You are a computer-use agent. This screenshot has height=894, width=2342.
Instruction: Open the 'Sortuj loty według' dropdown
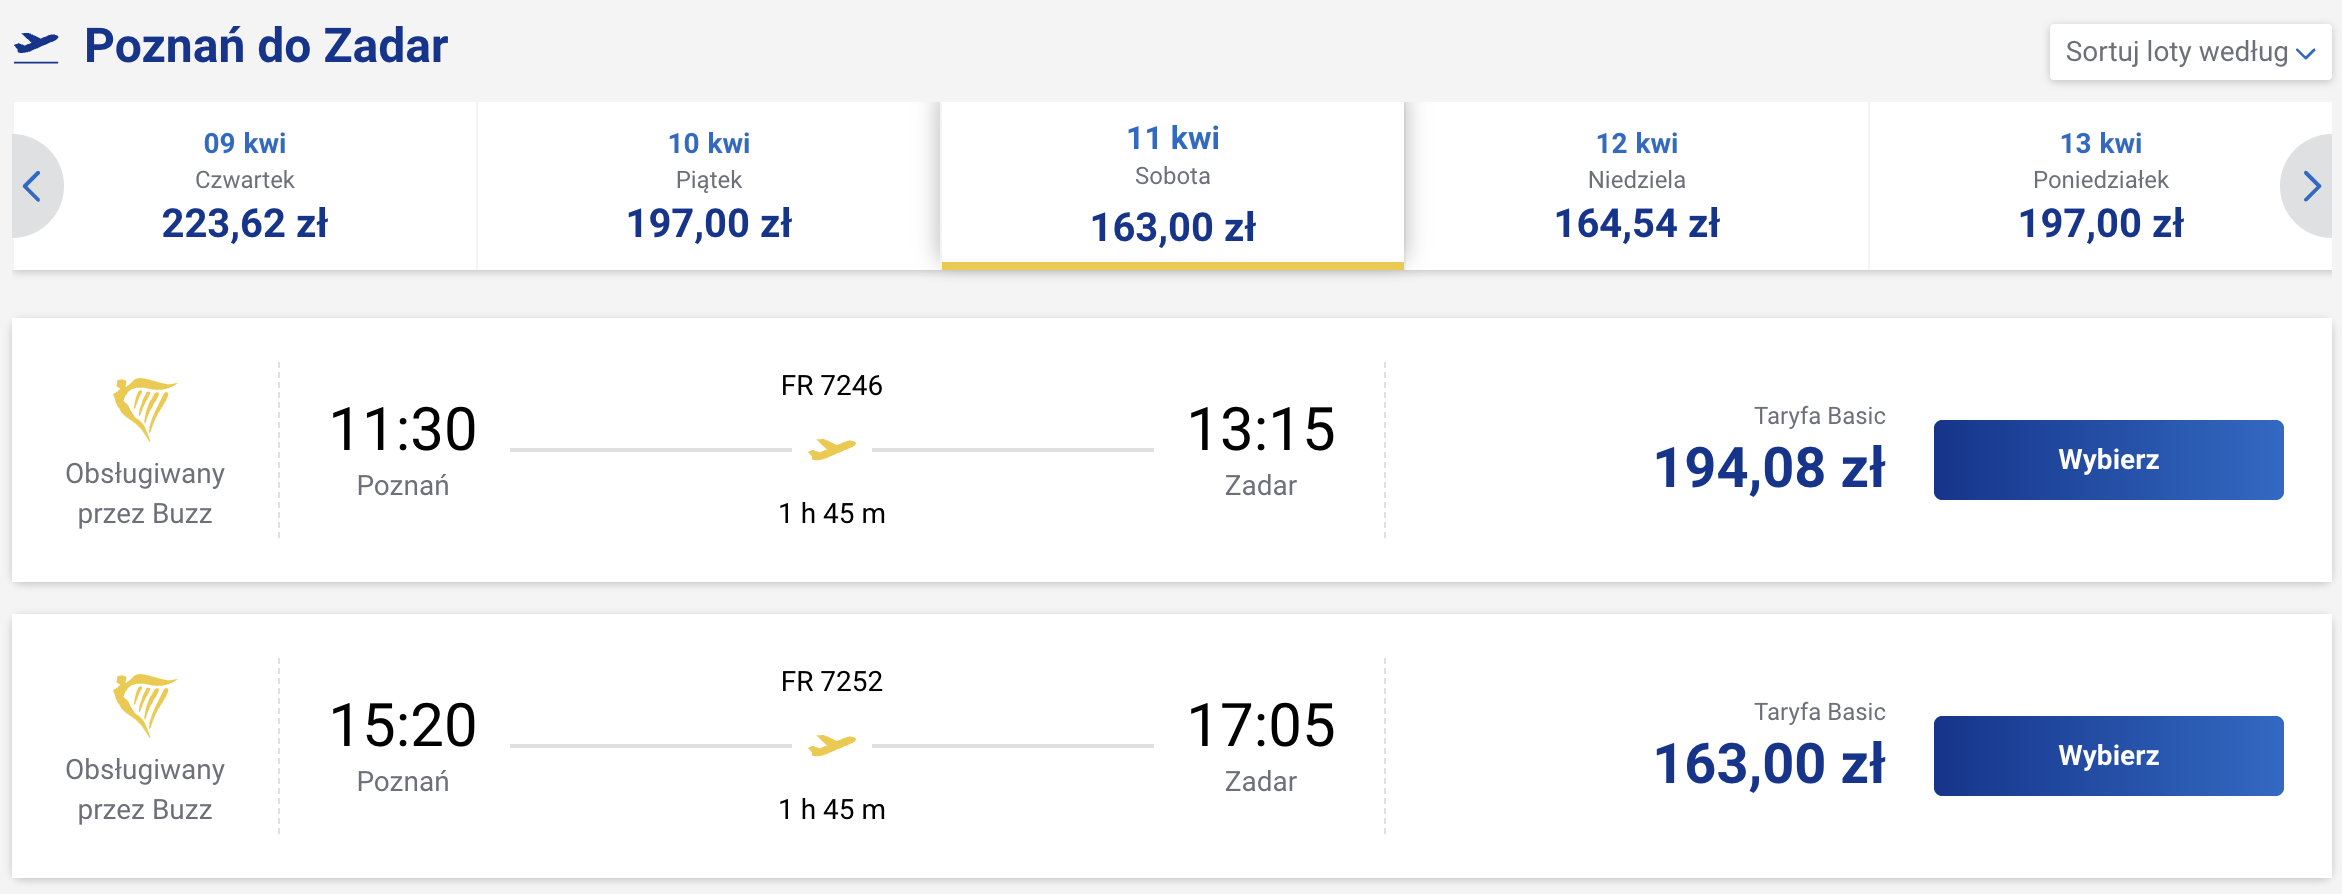point(2190,52)
